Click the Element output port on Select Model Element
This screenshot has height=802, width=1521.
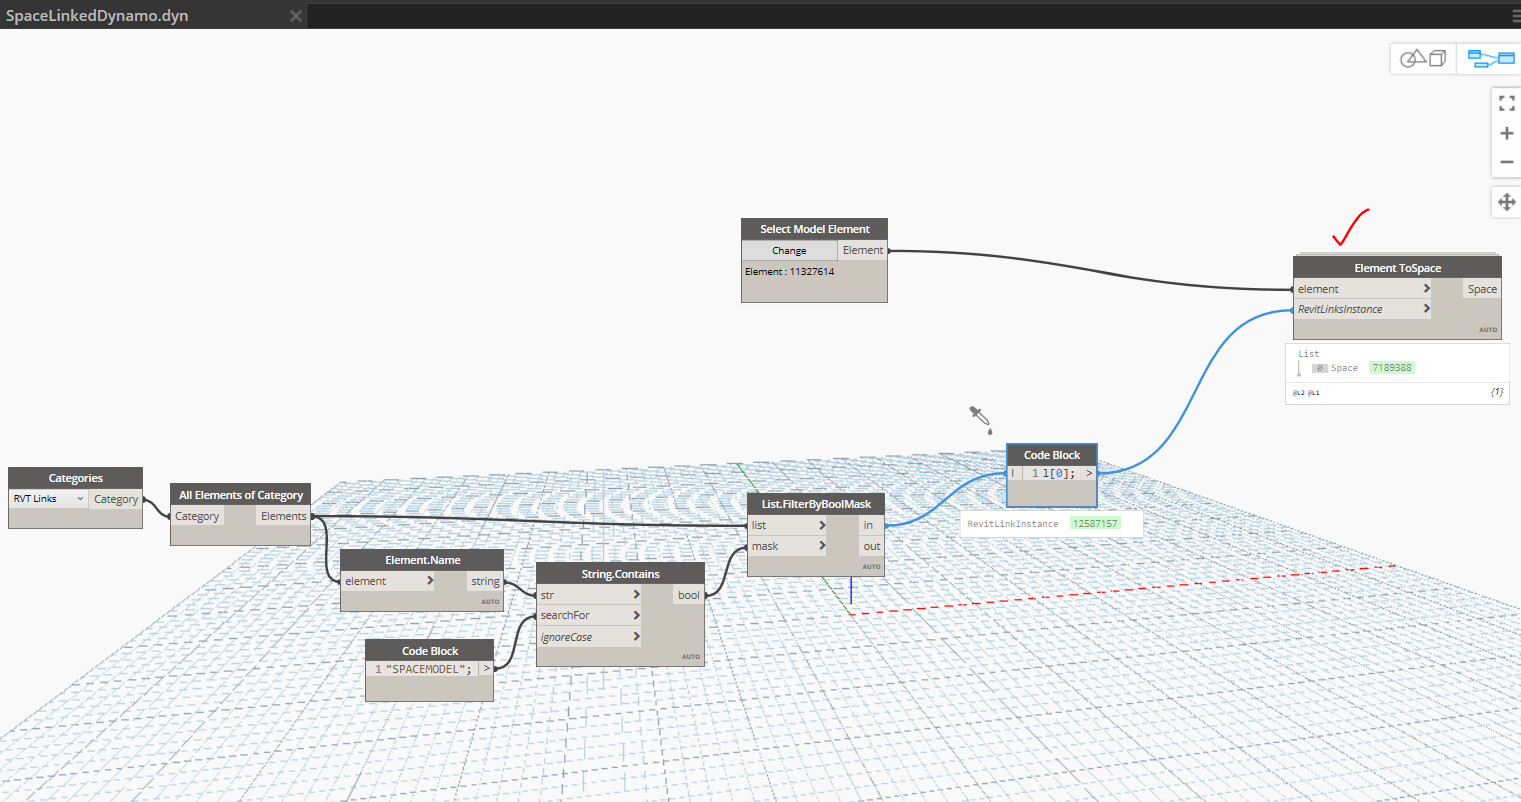(x=863, y=249)
